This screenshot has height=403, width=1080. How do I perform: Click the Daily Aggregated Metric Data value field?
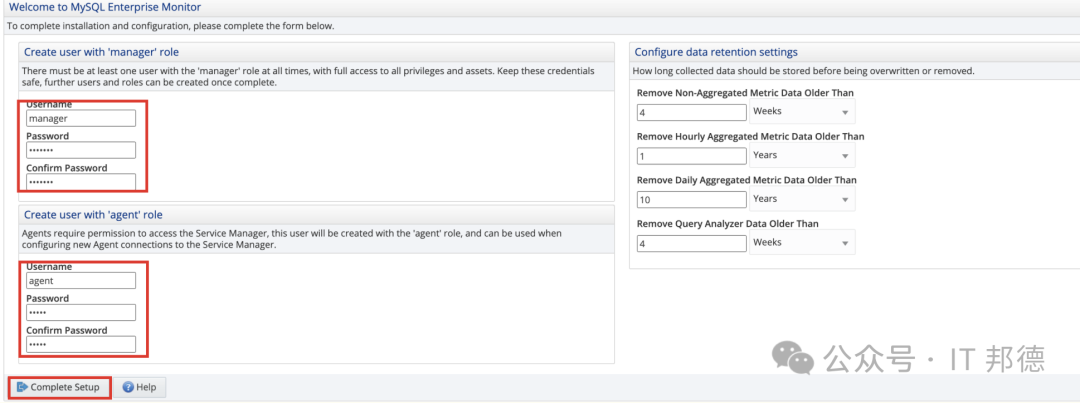coord(692,200)
